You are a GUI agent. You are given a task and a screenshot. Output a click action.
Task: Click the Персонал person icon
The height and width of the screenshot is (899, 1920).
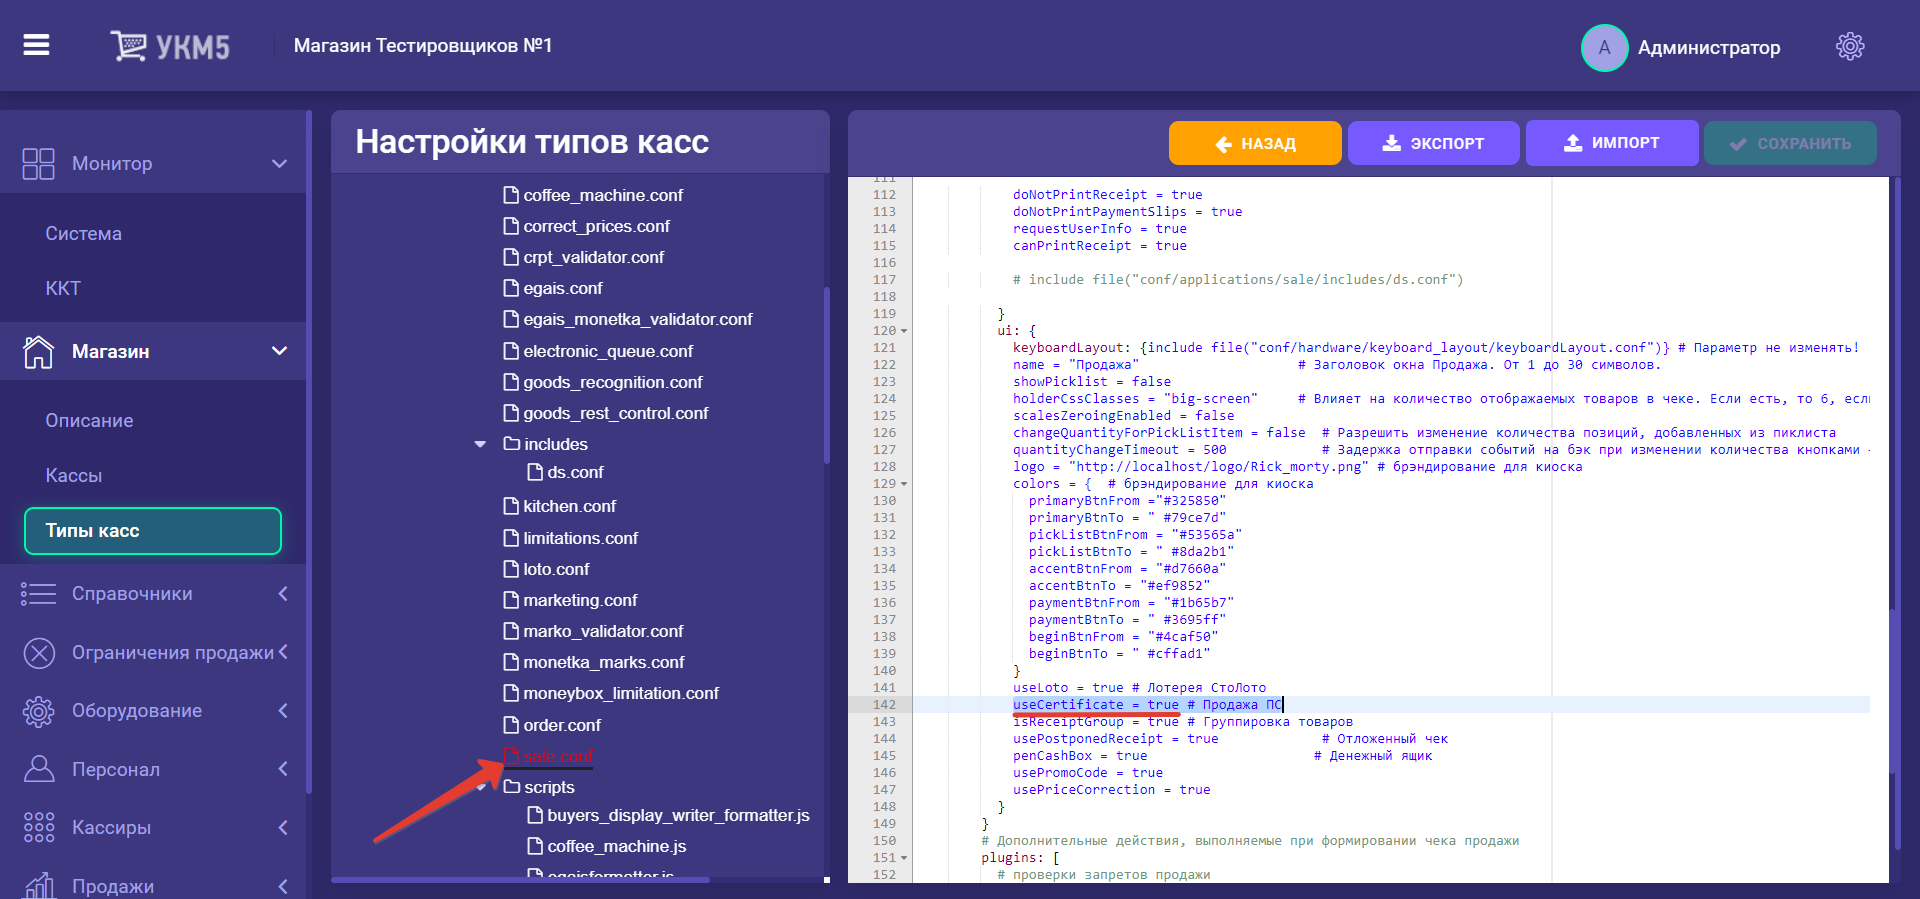[38, 769]
